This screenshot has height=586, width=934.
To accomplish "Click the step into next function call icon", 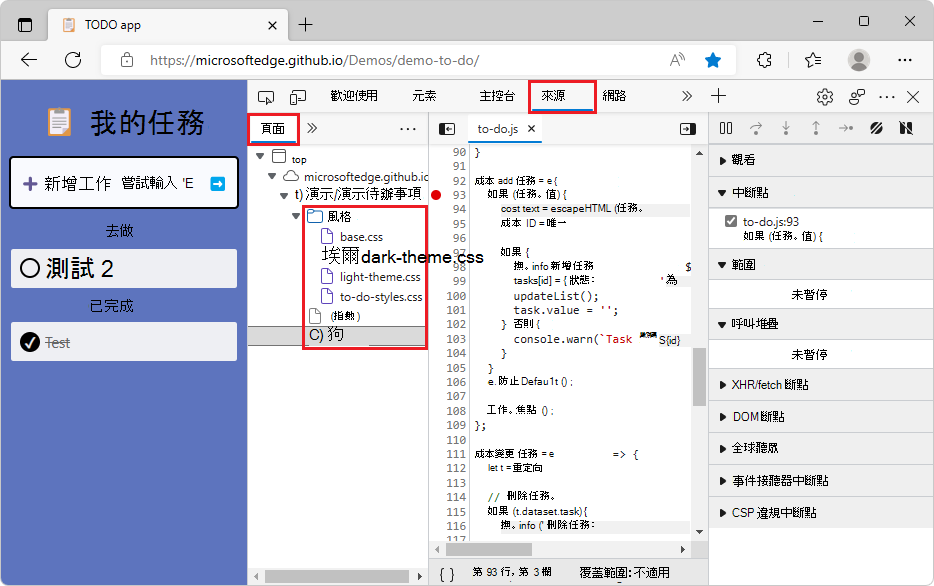I will pyautogui.click(x=786, y=128).
